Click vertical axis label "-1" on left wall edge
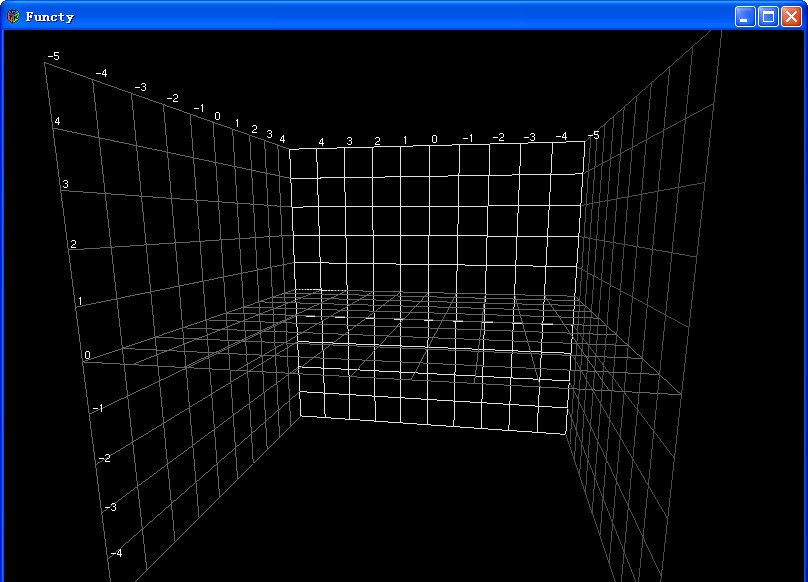 [x=98, y=408]
